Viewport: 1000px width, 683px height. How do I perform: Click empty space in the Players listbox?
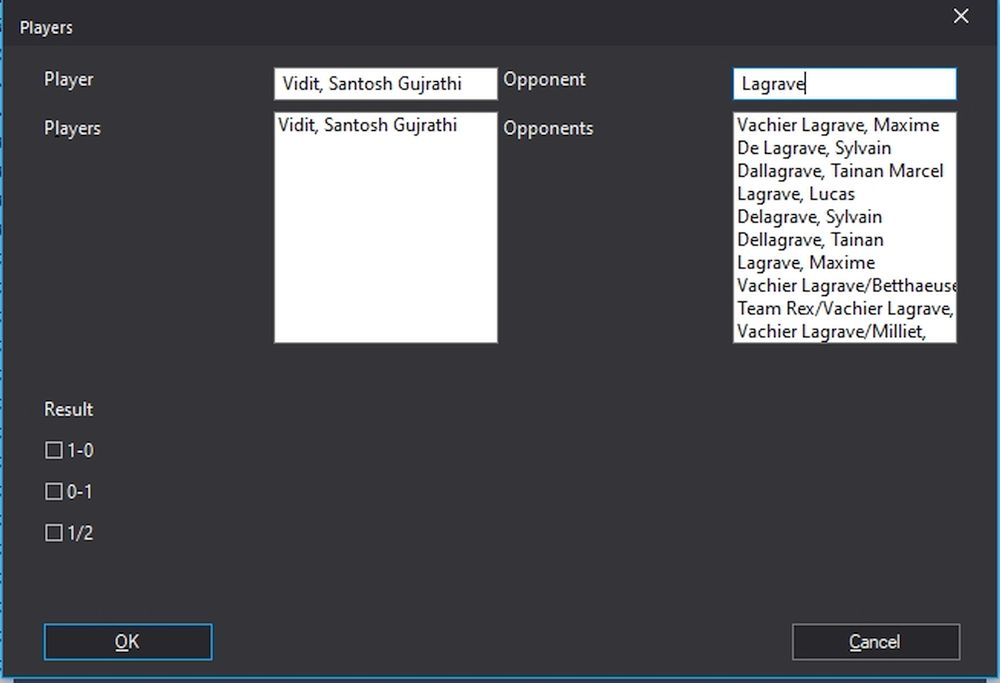tap(385, 250)
